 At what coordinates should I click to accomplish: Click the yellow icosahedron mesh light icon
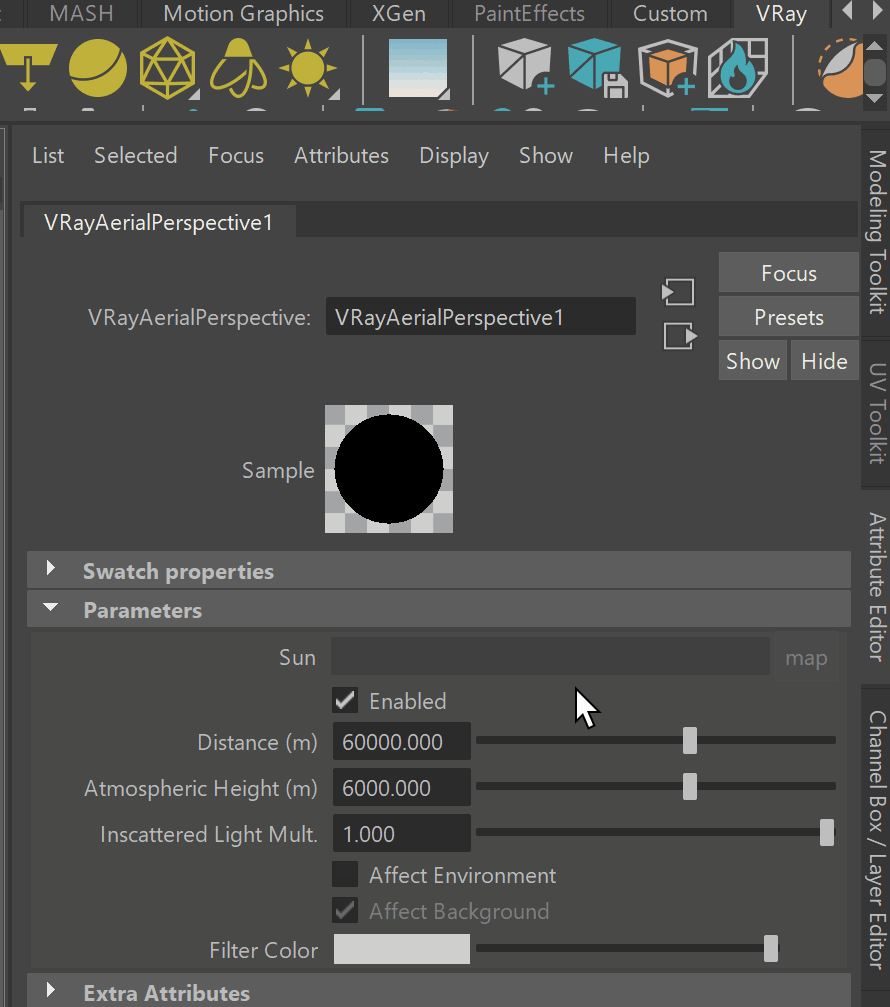tap(167, 68)
